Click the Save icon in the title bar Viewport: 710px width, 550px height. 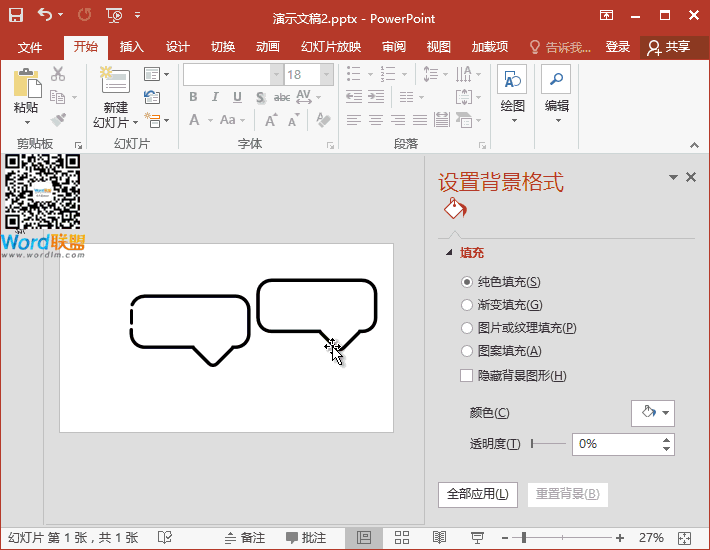(16, 15)
